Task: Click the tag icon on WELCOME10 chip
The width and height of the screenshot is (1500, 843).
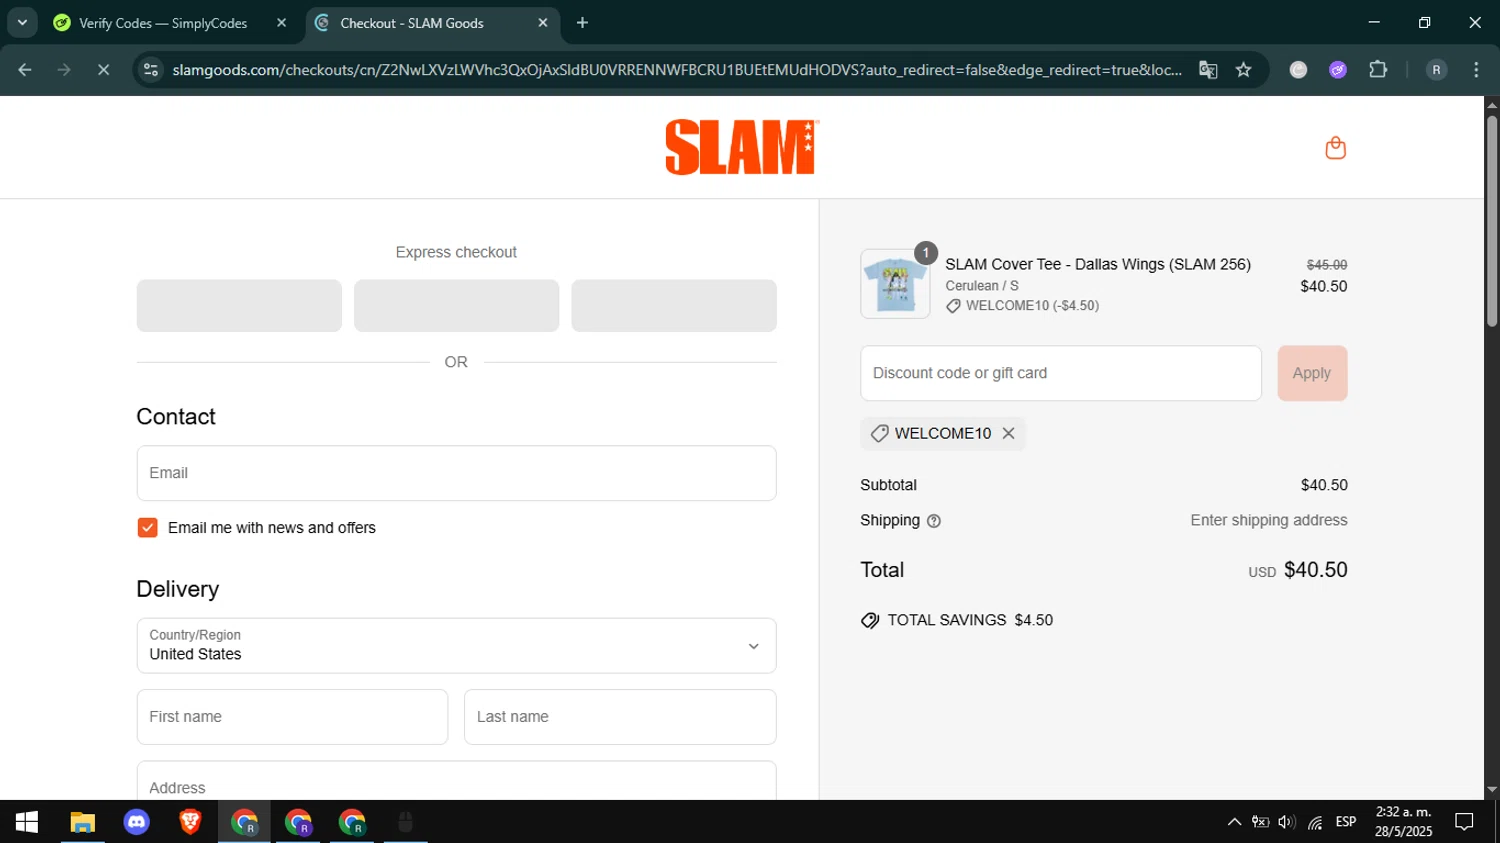Action: click(x=879, y=433)
